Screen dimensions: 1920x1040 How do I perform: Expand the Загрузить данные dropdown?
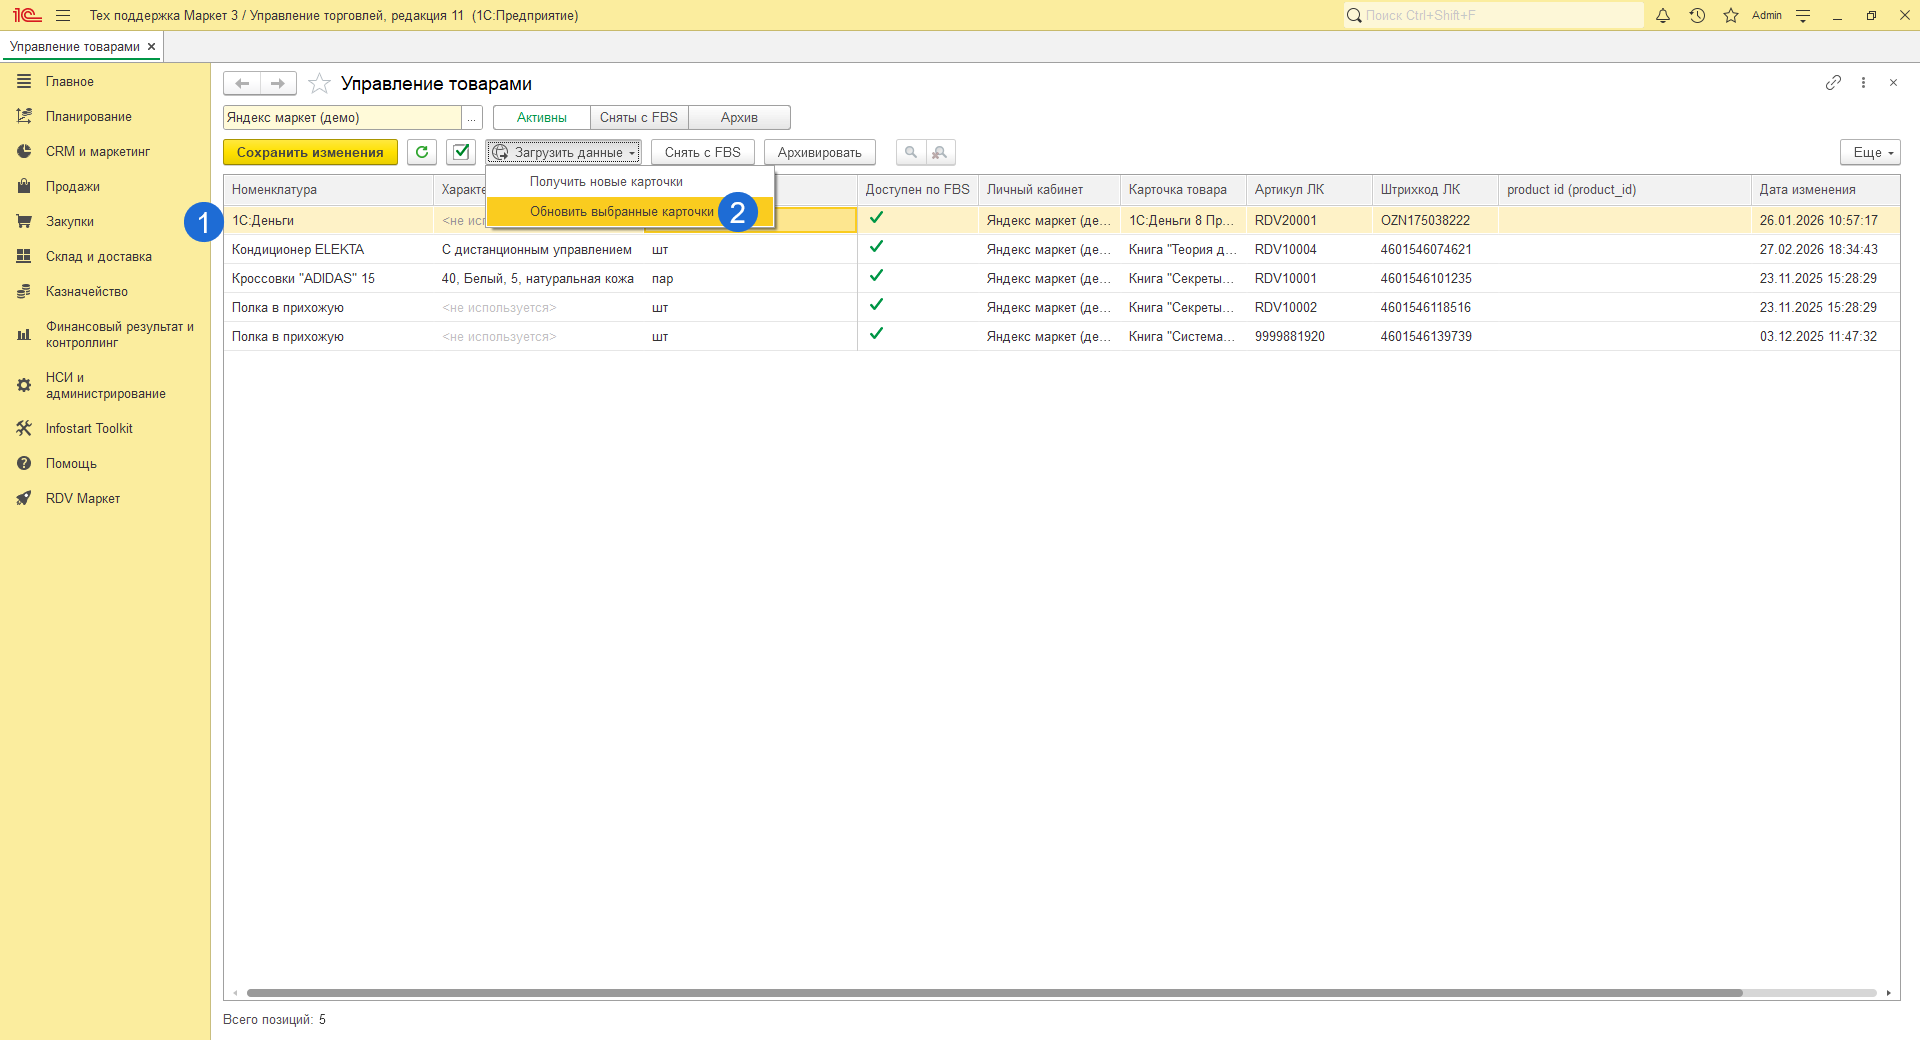tap(565, 152)
